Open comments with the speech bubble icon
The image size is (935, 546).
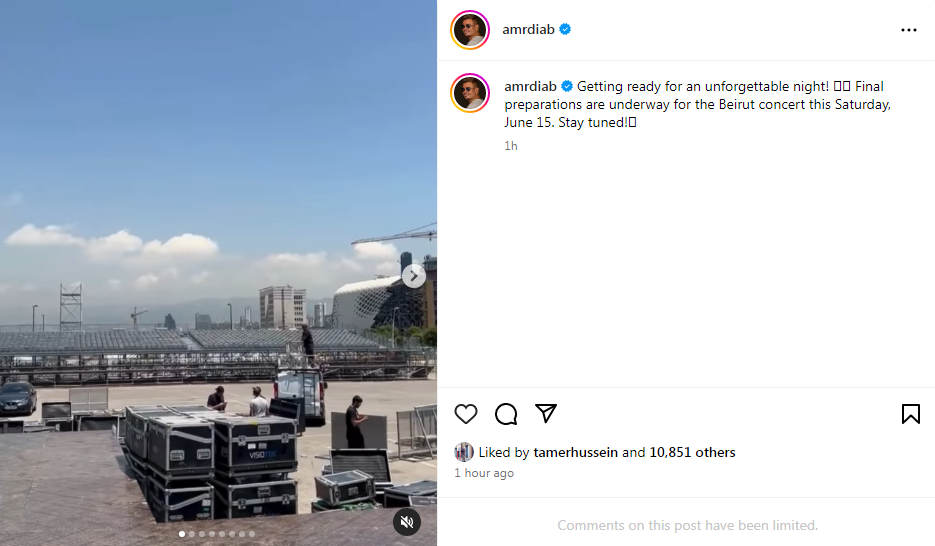coord(506,414)
